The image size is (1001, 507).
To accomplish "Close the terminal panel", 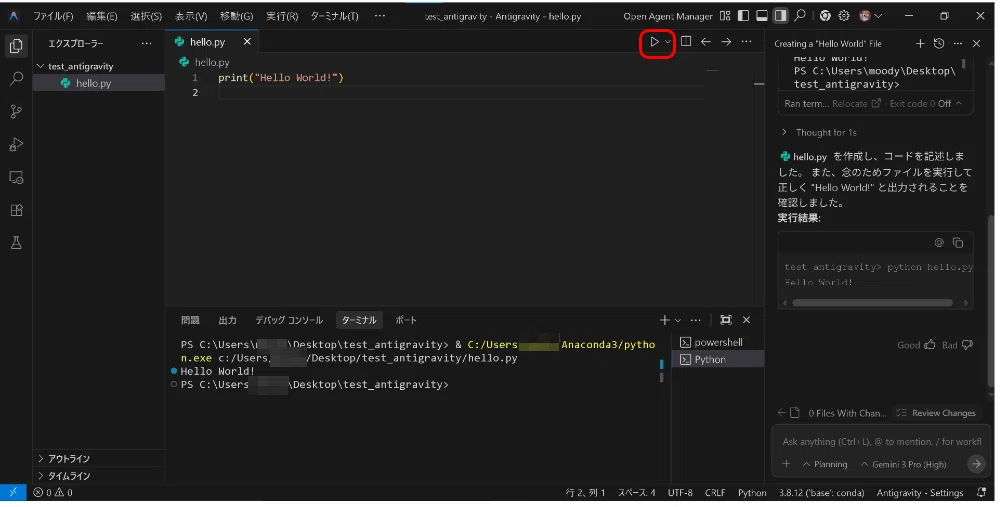I will click(746, 320).
